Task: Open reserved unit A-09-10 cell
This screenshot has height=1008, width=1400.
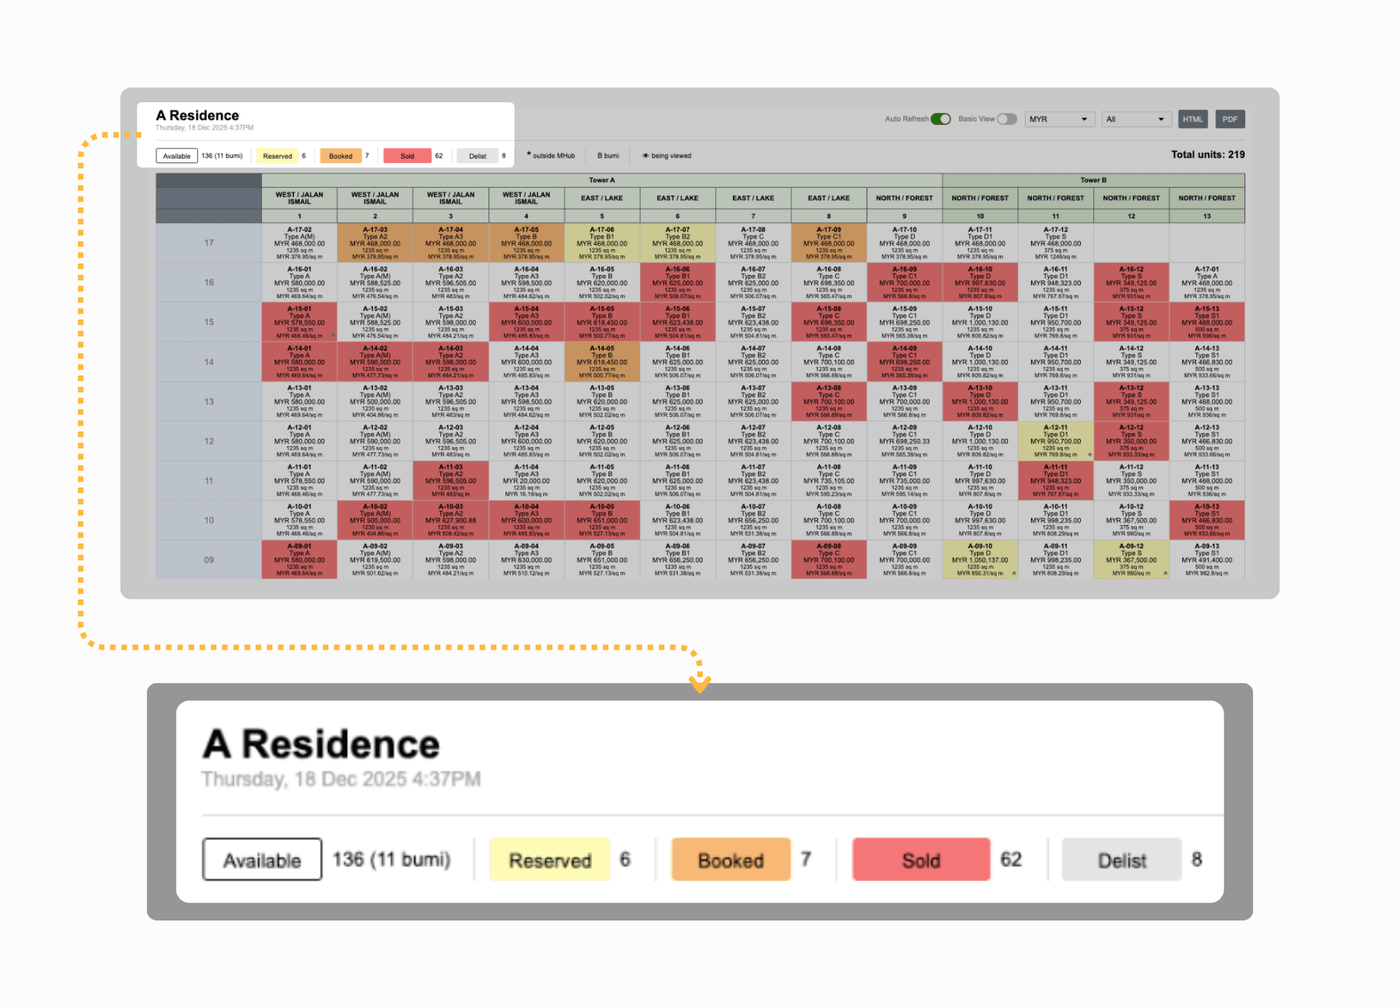Action: [980, 560]
